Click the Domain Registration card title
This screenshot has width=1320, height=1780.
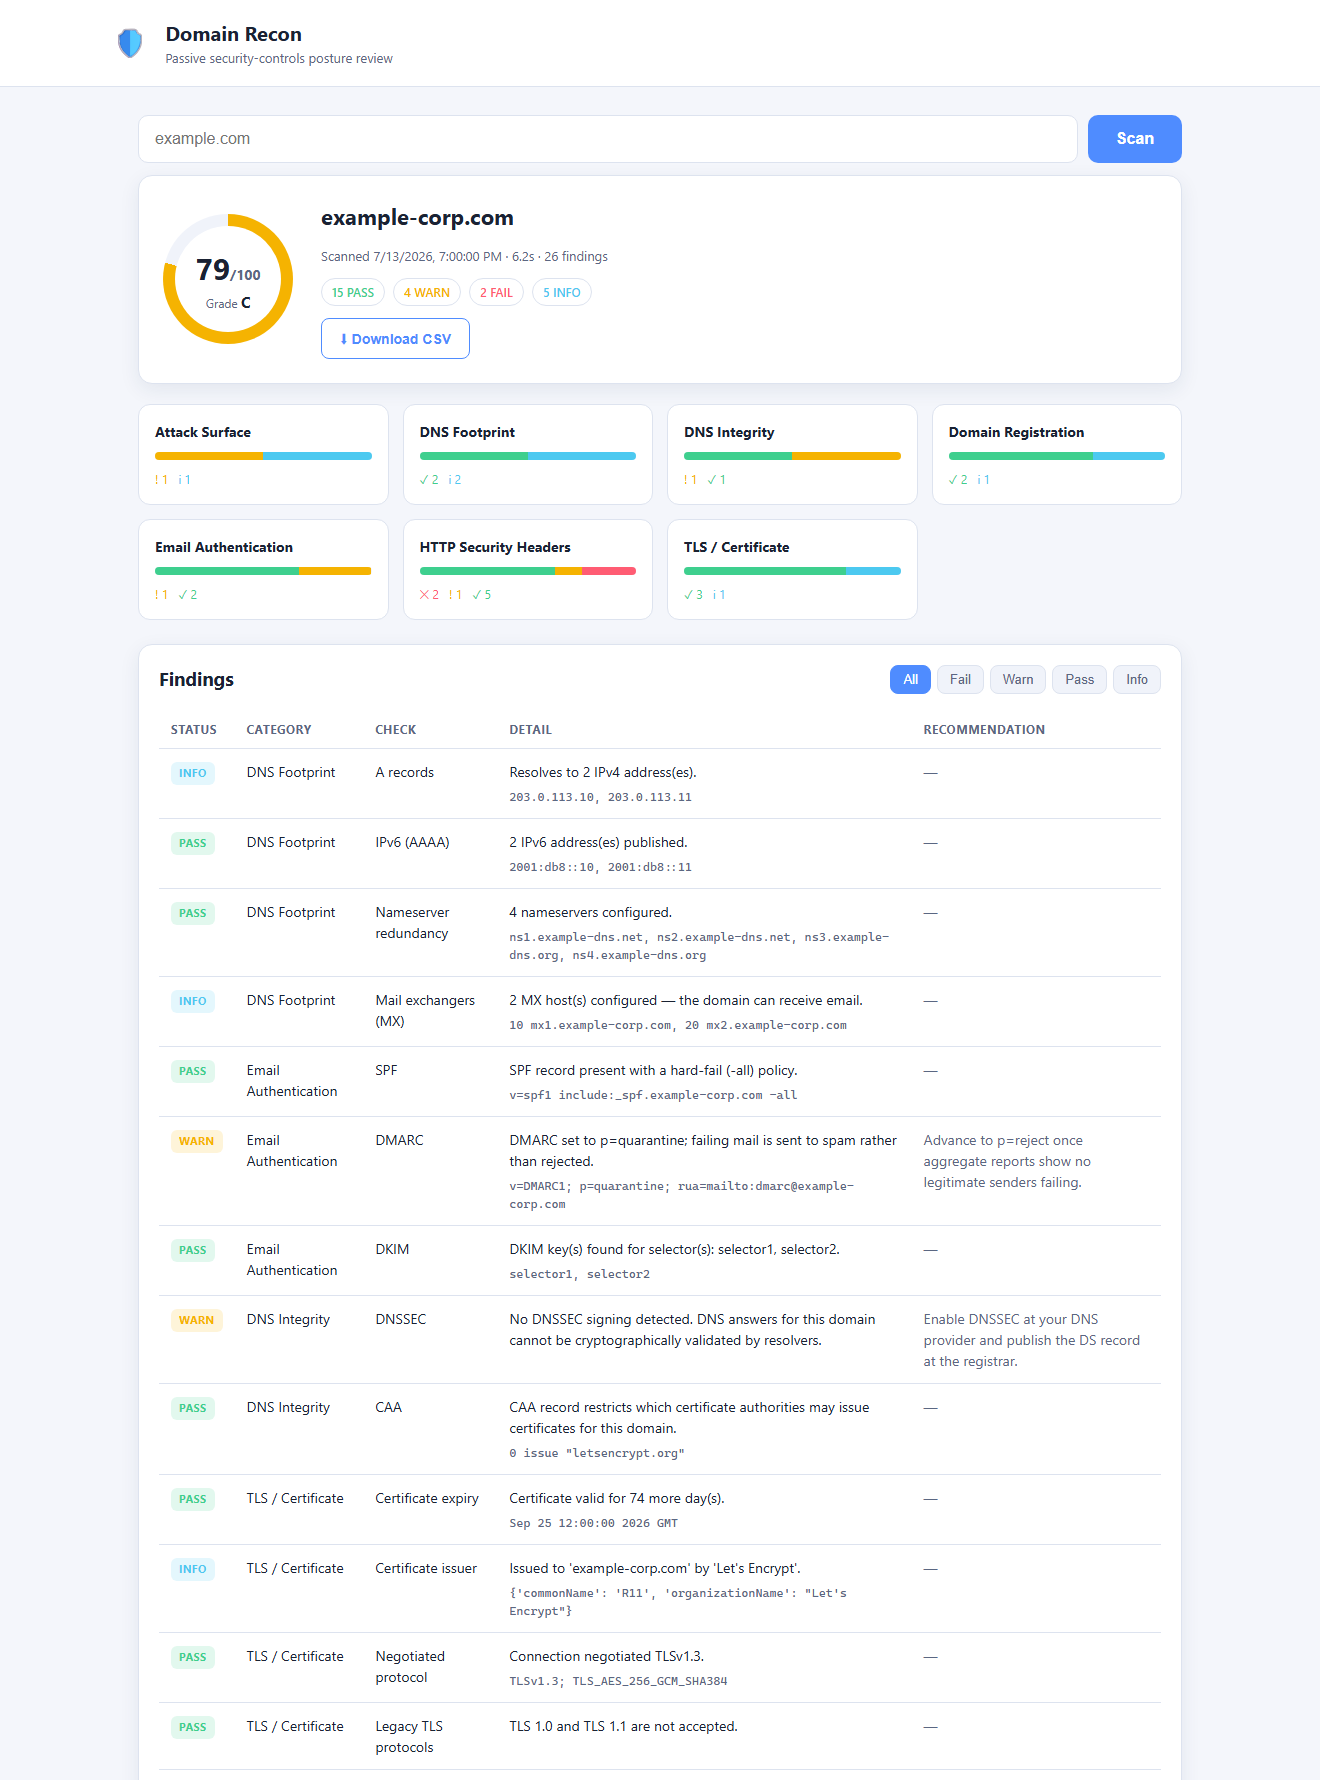tap(1016, 432)
